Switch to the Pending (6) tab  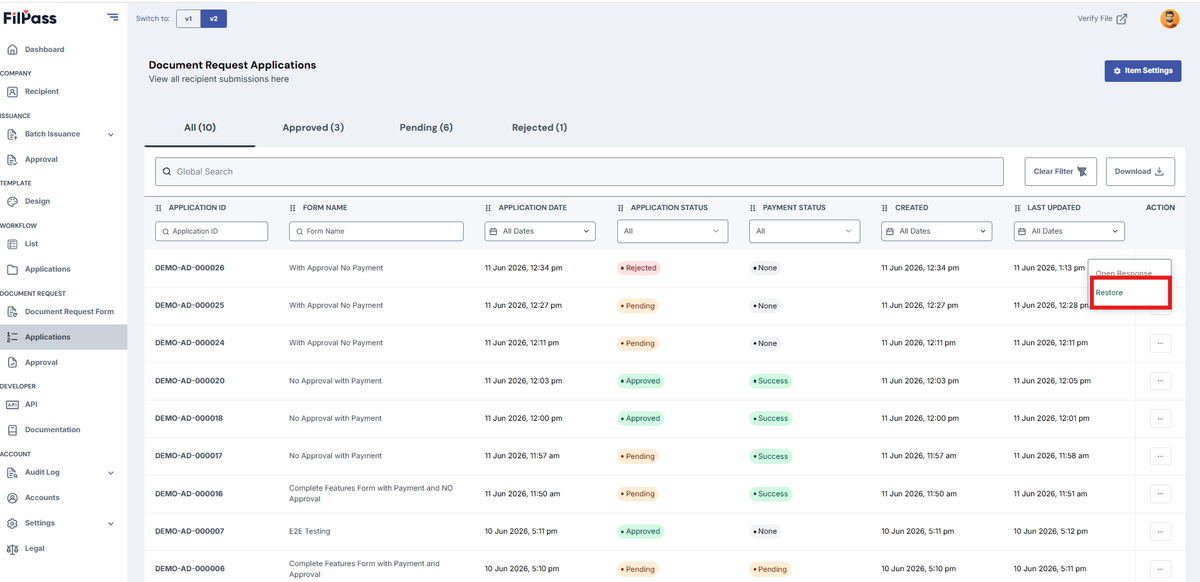tap(426, 127)
